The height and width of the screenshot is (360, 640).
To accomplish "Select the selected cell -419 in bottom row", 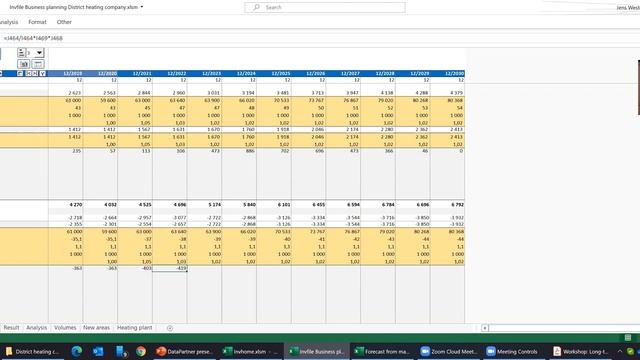I will pos(170,268).
